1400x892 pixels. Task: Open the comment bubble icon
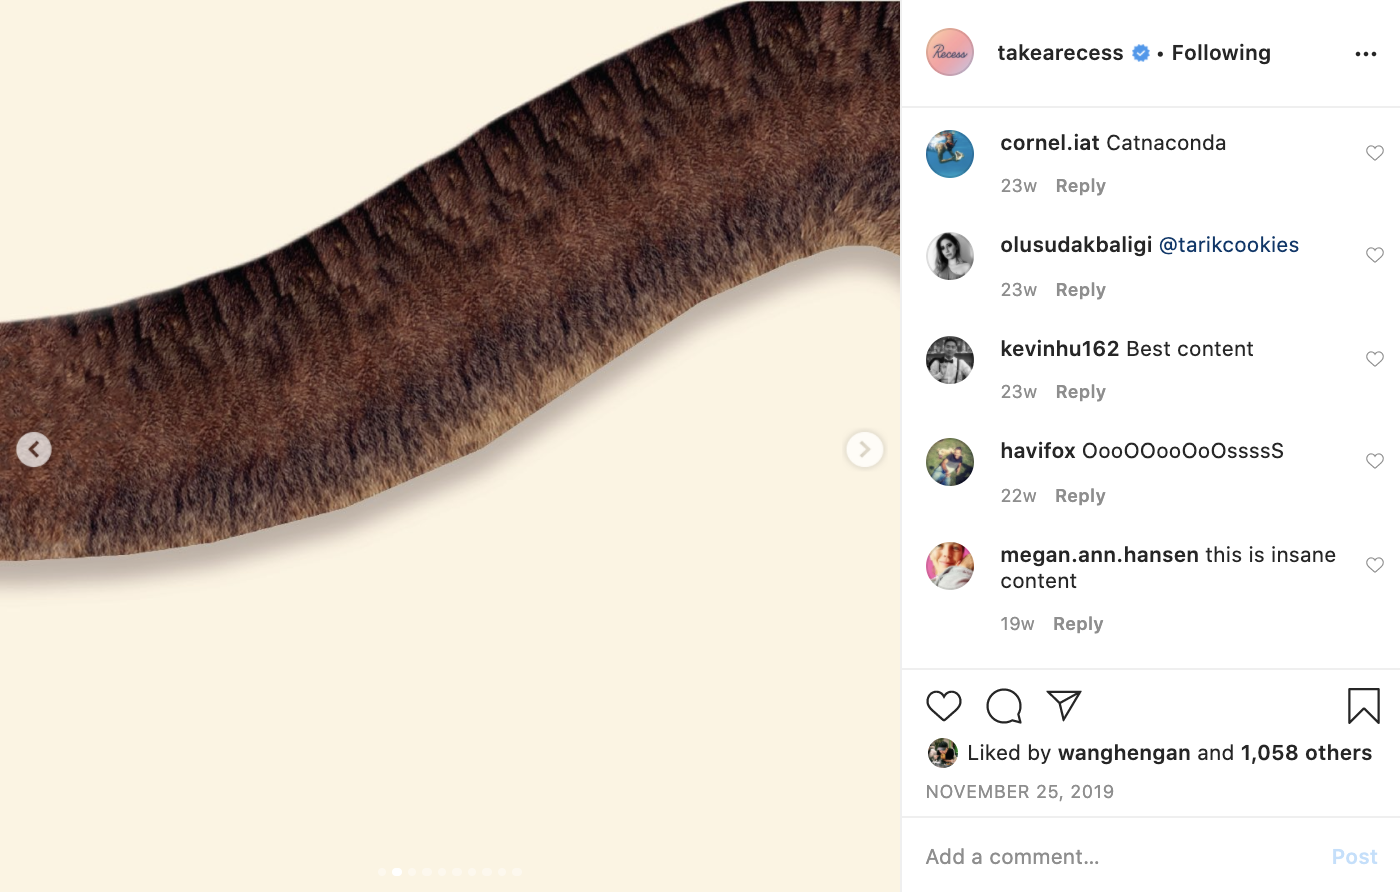tap(1003, 706)
